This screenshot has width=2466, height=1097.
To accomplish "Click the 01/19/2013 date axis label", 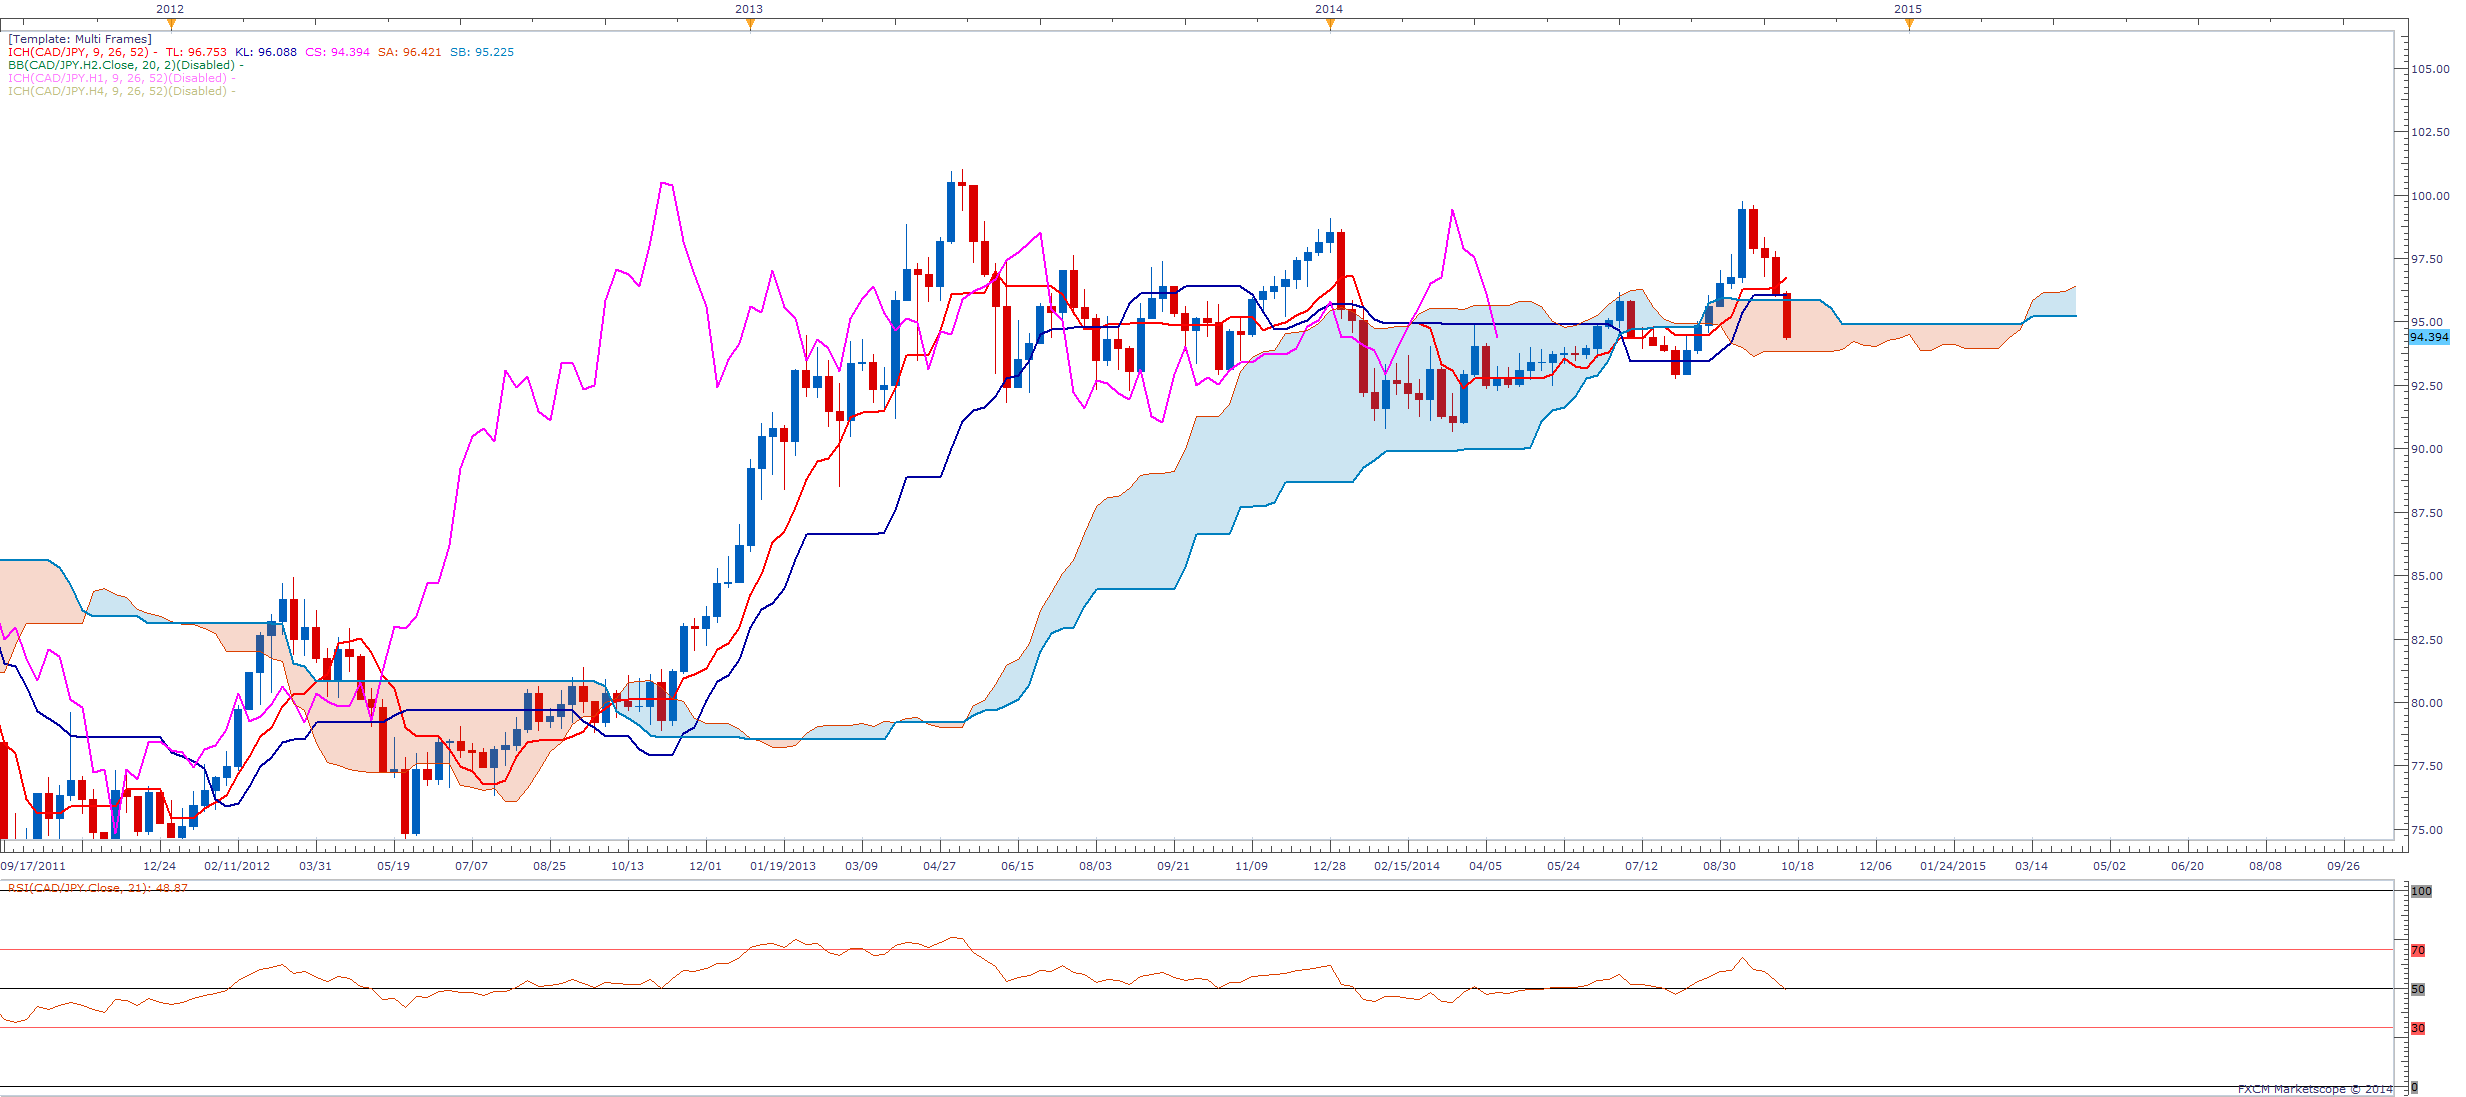I will [x=783, y=866].
